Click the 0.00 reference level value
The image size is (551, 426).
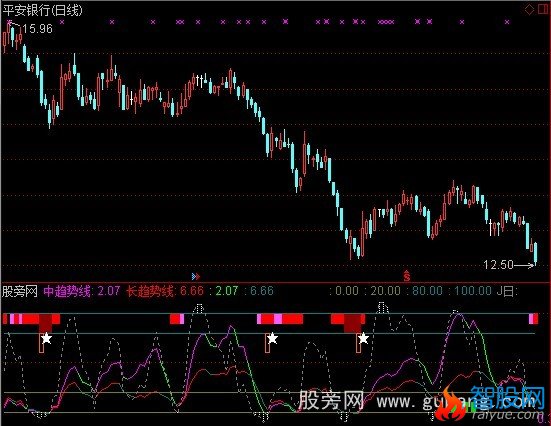[347, 291]
